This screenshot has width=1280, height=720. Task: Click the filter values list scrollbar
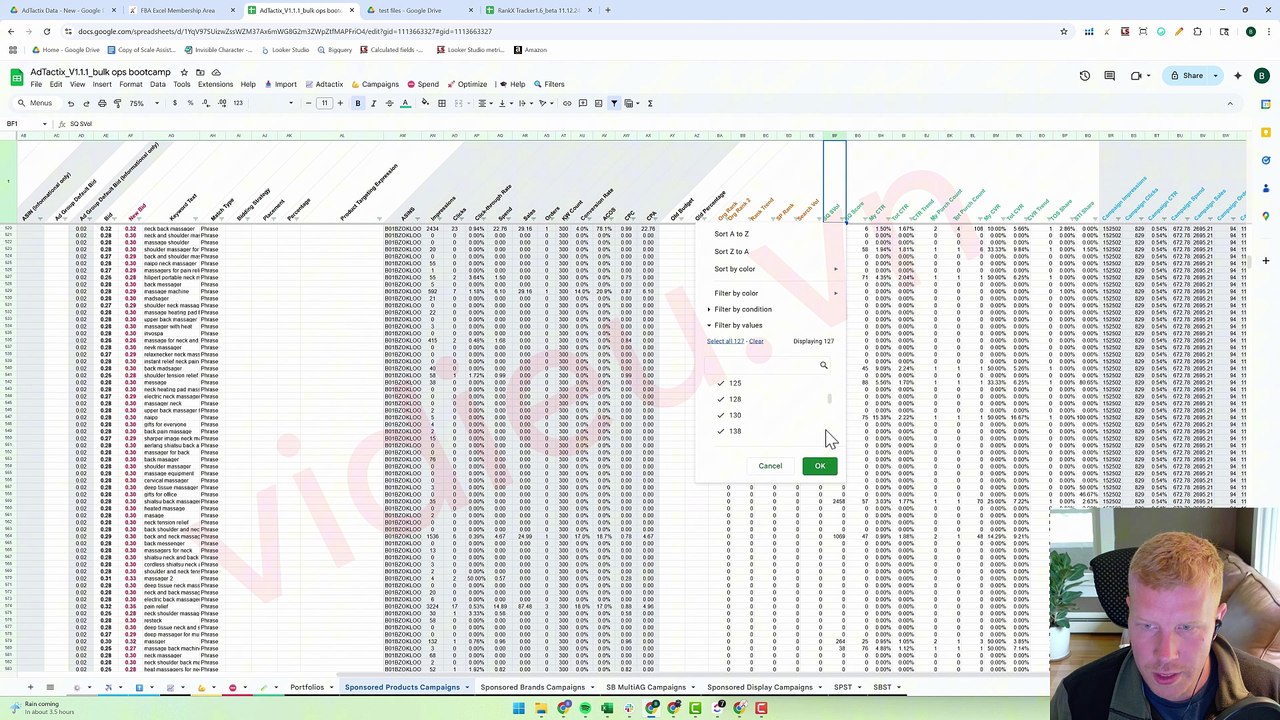pyautogui.click(x=829, y=400)
